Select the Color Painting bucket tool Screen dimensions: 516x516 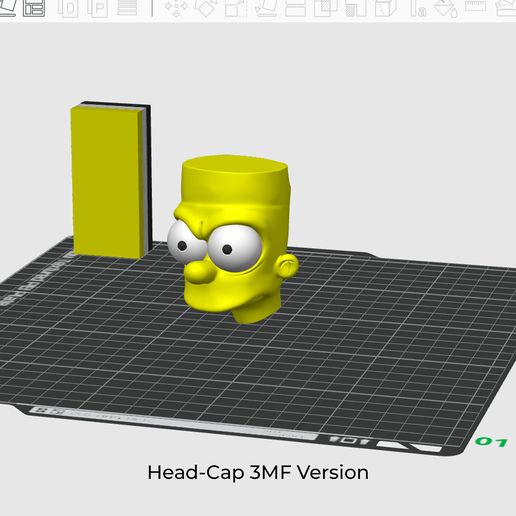[x=446, y=8]
